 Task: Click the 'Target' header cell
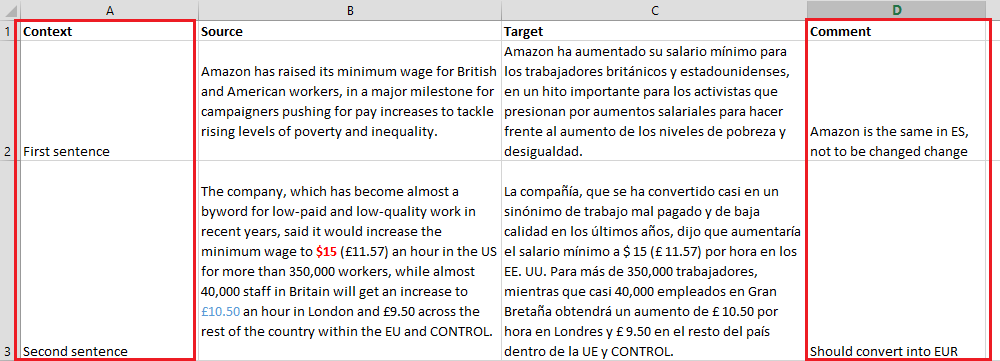tap(654, 31)
